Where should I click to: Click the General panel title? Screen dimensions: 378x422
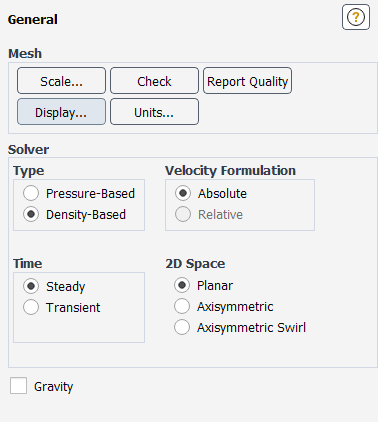(x=33, y=19)
